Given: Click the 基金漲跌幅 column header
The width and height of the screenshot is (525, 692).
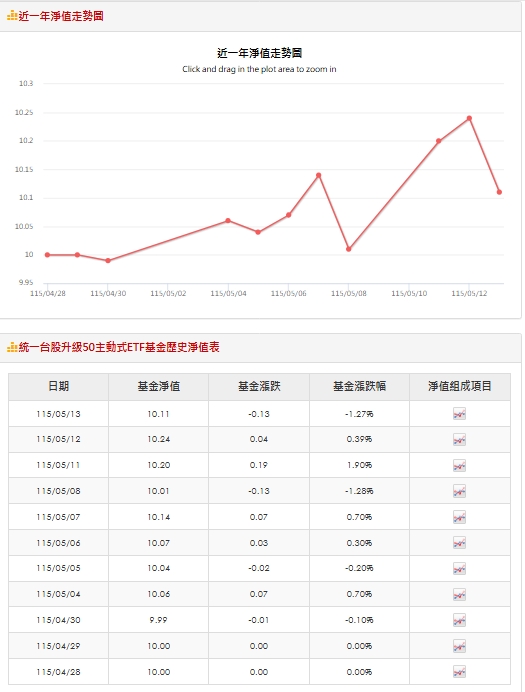Looking at the screenshot, I should coord(359,387).
